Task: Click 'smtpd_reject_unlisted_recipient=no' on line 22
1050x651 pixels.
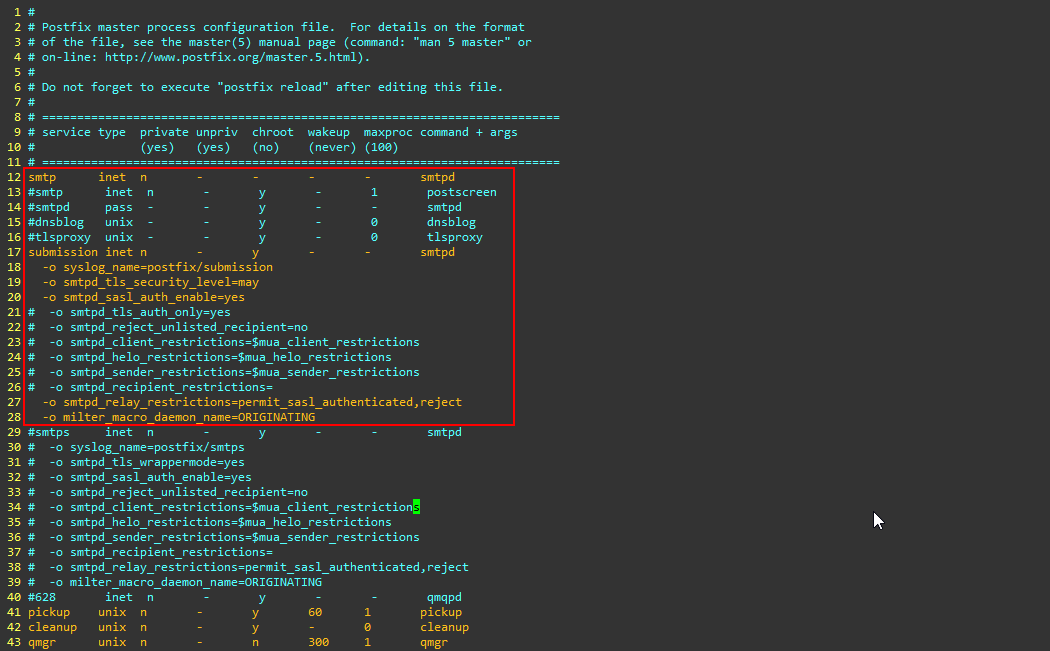Action: (189, 327)
